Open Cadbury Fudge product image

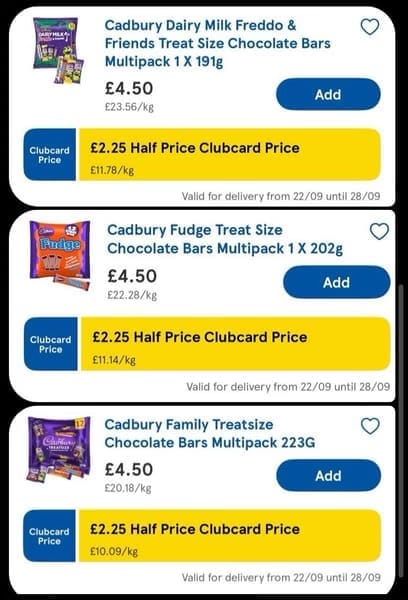pyautogui.click(x=60, y=255)
